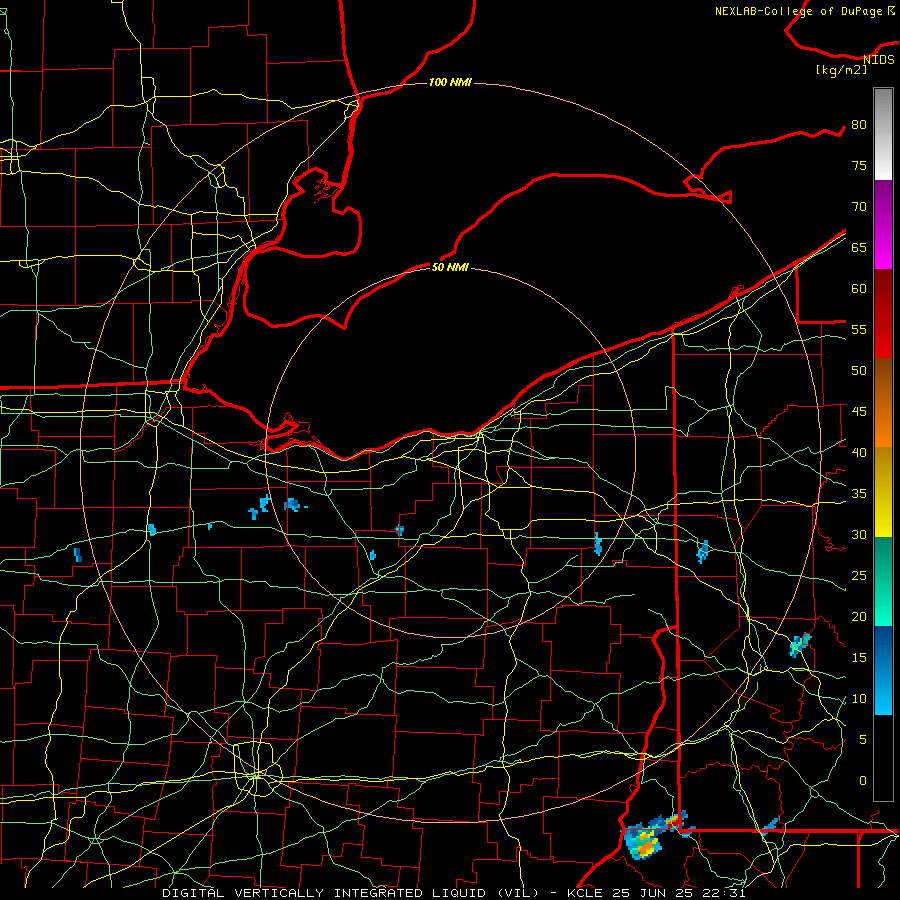Click the 40 value on the scale
This screenshot has width=900, height=900.
point(859,452)
